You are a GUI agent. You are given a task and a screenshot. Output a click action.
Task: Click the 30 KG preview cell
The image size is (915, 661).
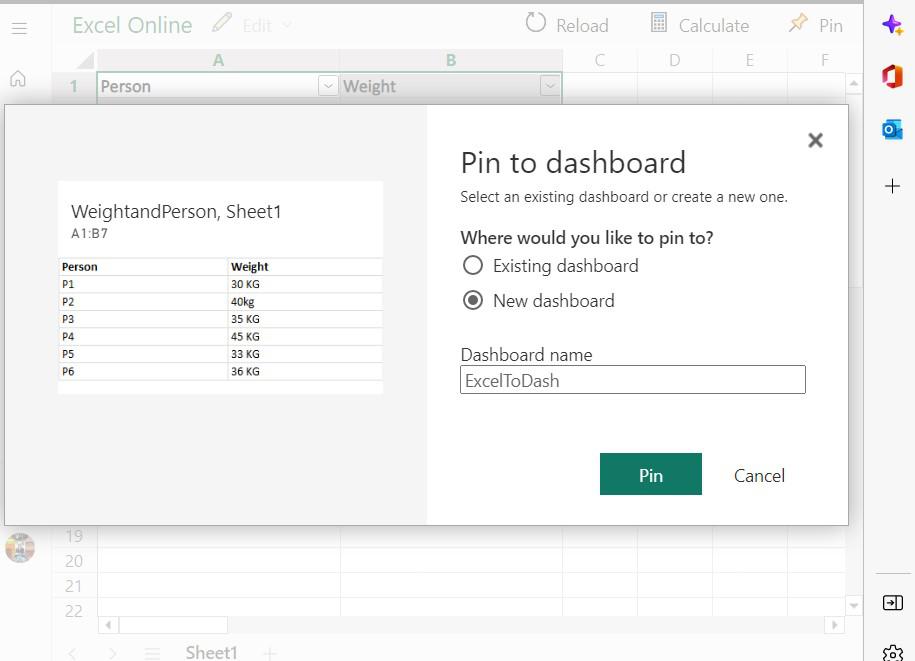tap(305, 284)
